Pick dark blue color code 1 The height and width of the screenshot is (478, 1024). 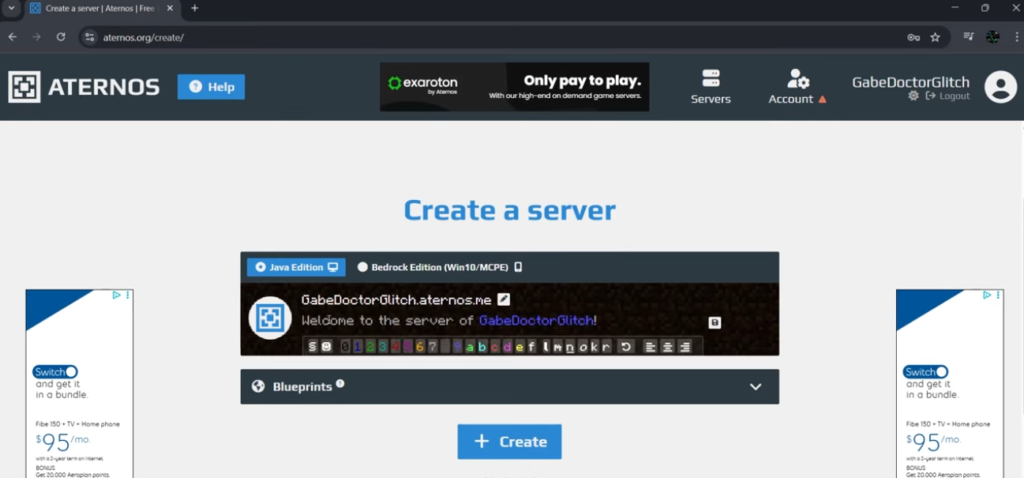pyautogui.click(x=358, y=347)
